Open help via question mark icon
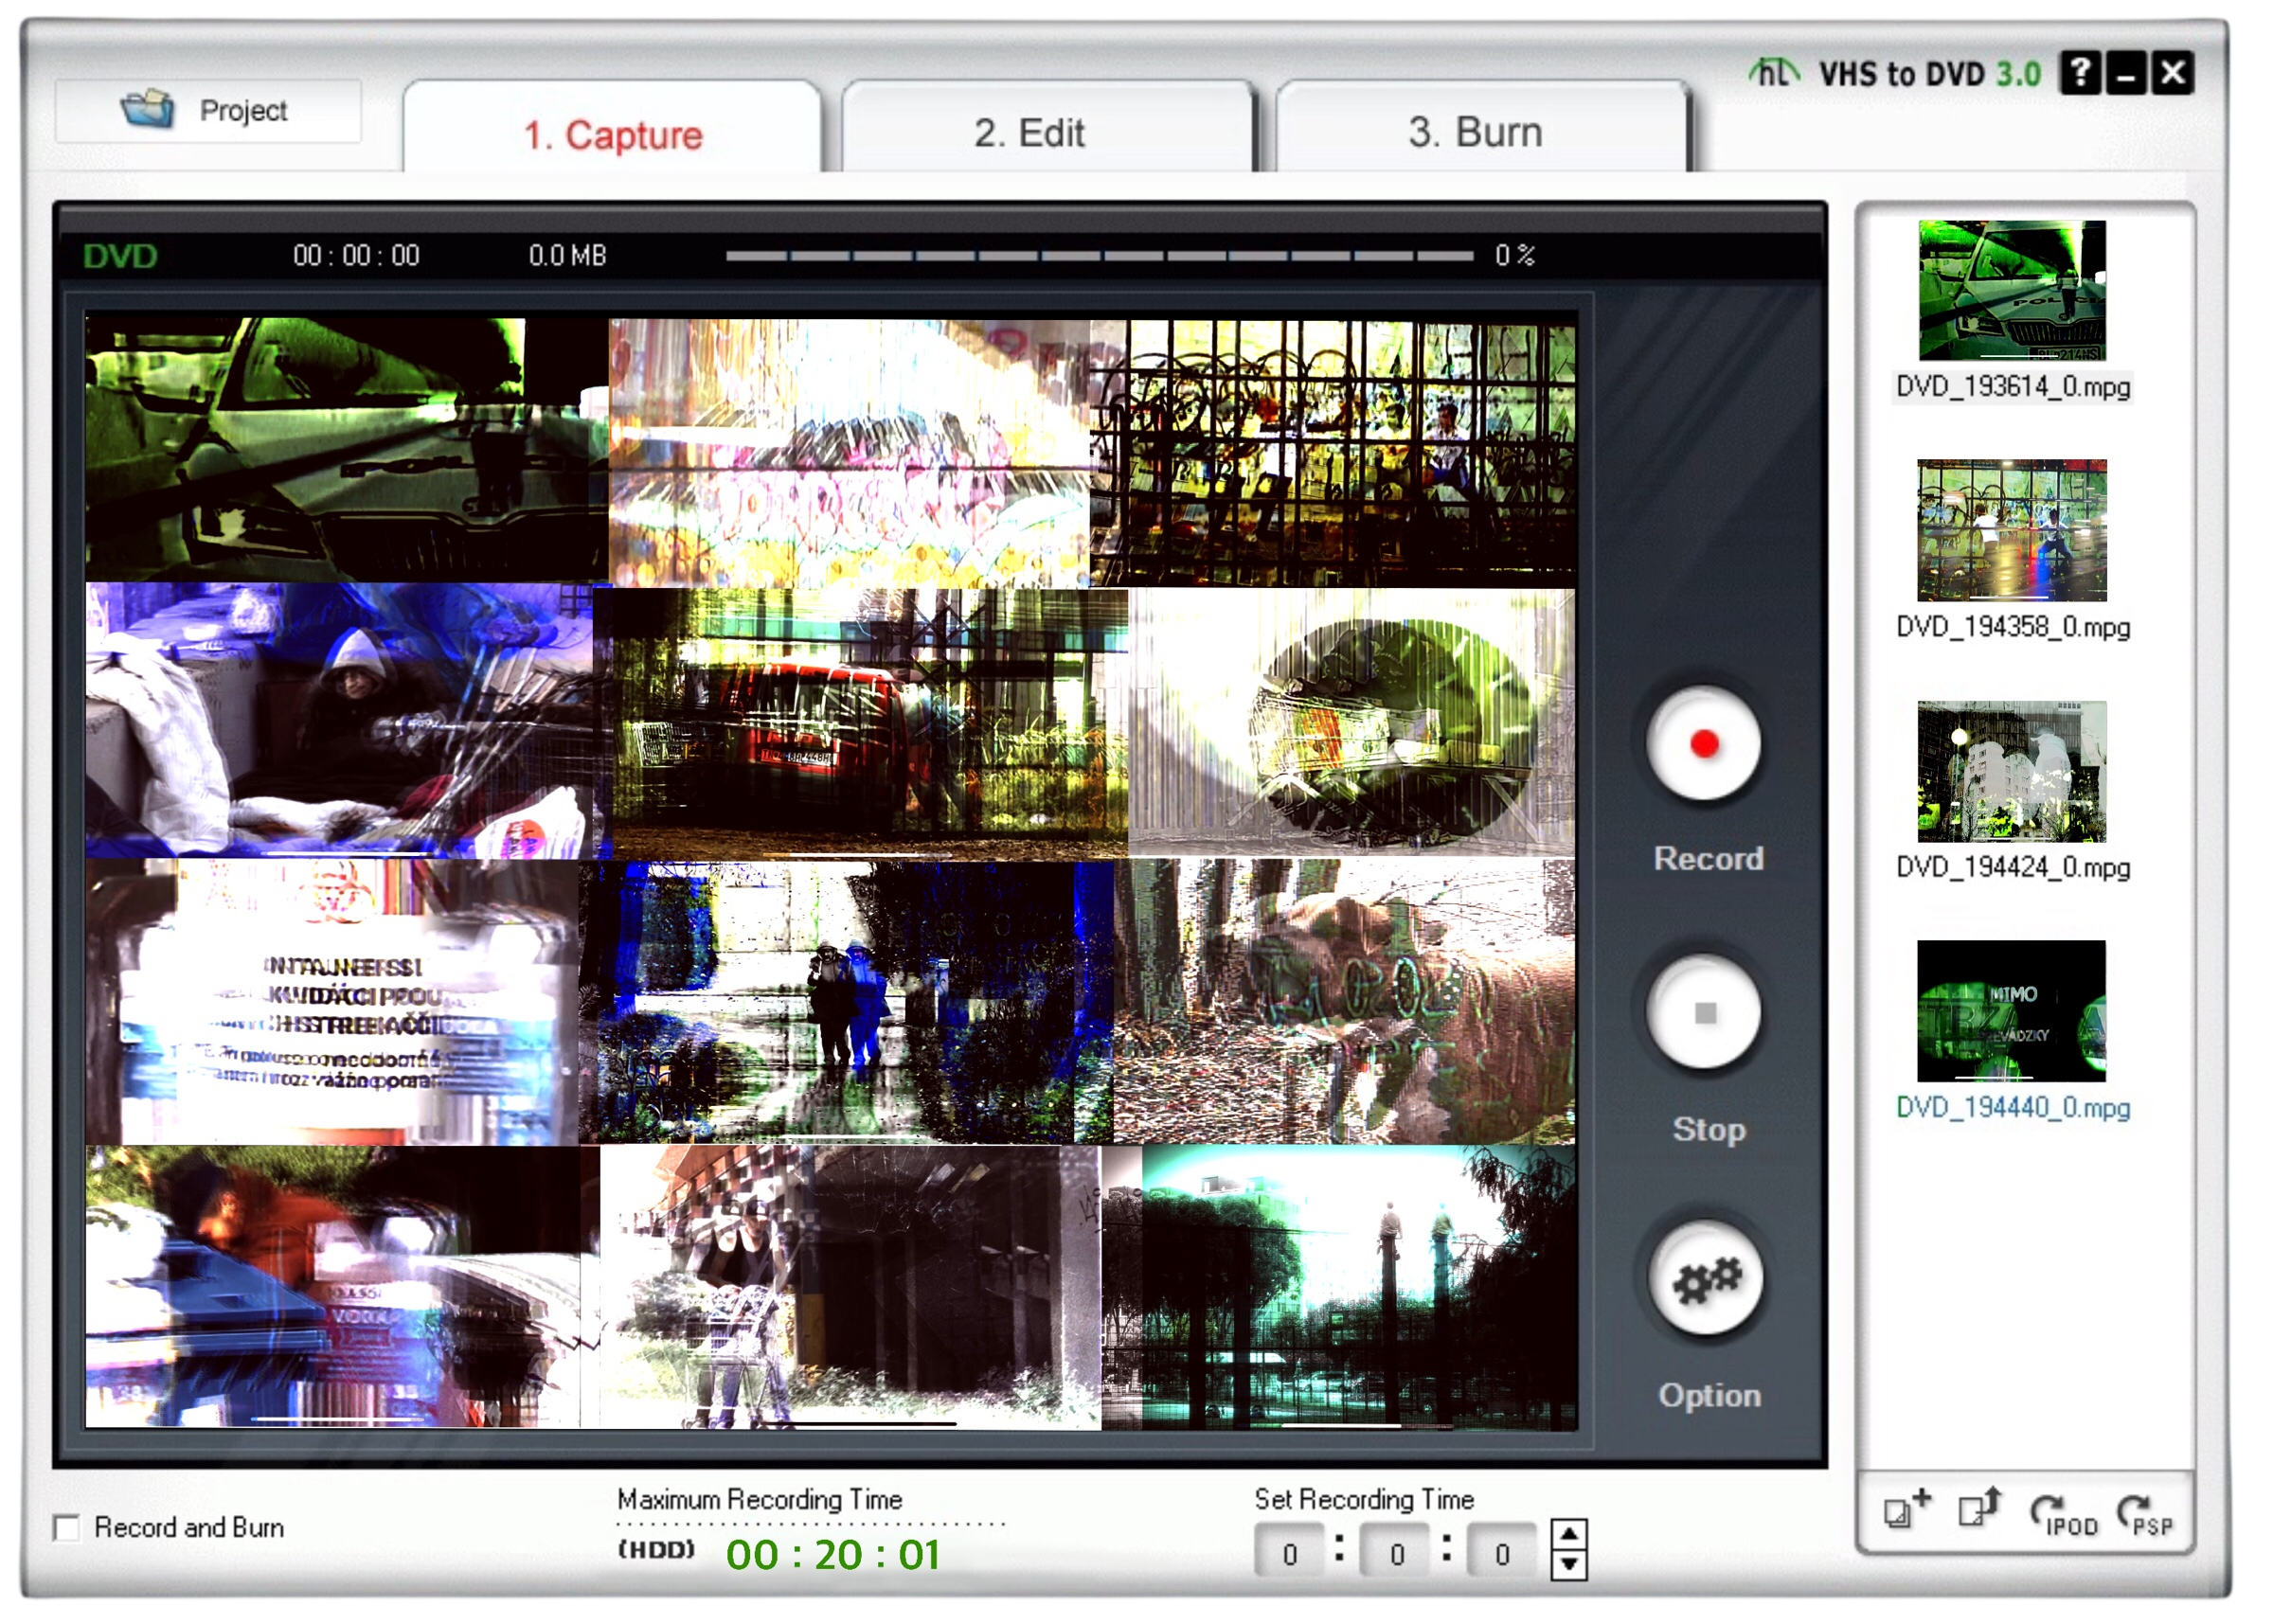Image resolution: width=2273 pixels, height=1624 pixels. tap(2080, 73)
